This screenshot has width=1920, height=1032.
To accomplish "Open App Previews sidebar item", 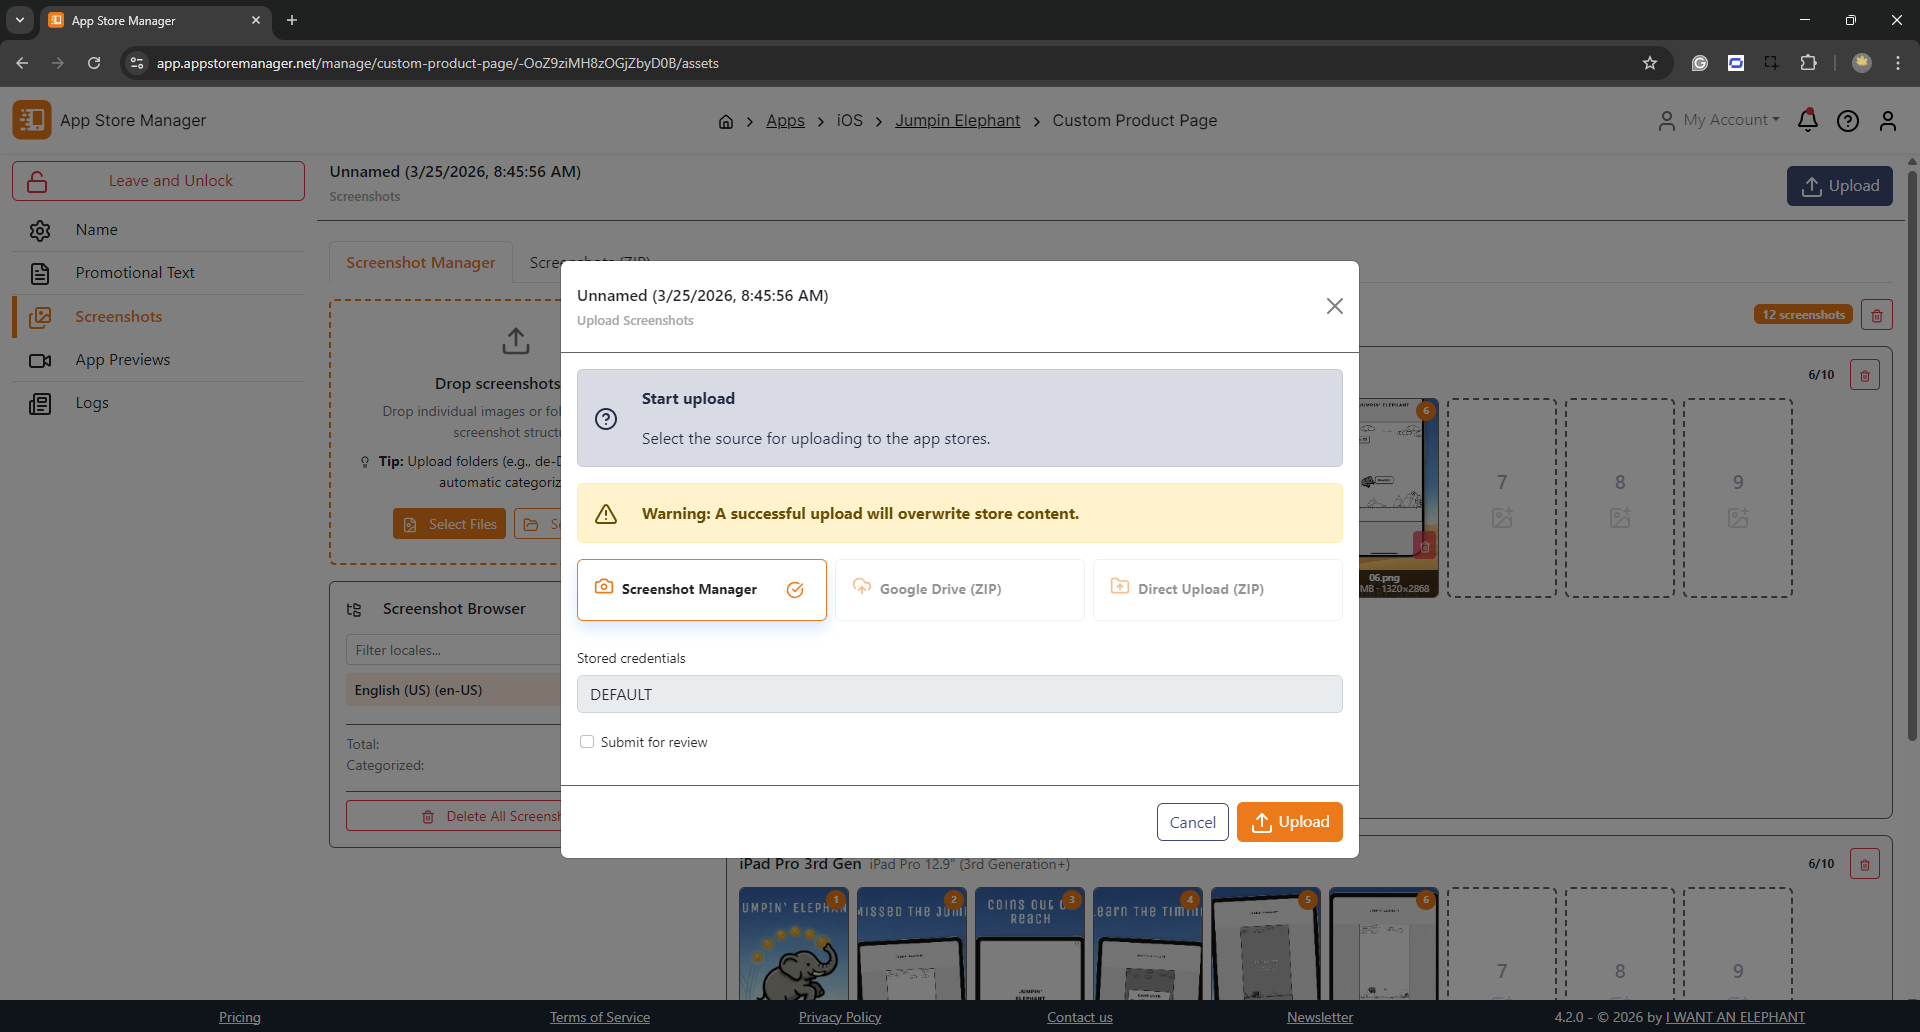I will 122,360.
